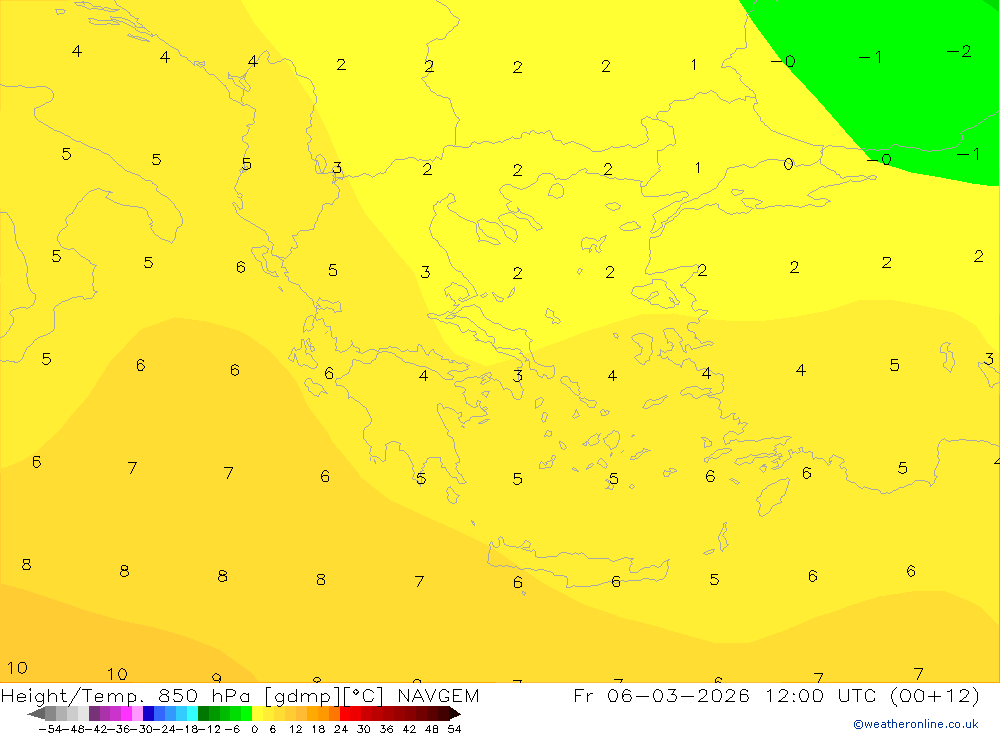Click the '−2' temperature value on the map

coord(959,51)
